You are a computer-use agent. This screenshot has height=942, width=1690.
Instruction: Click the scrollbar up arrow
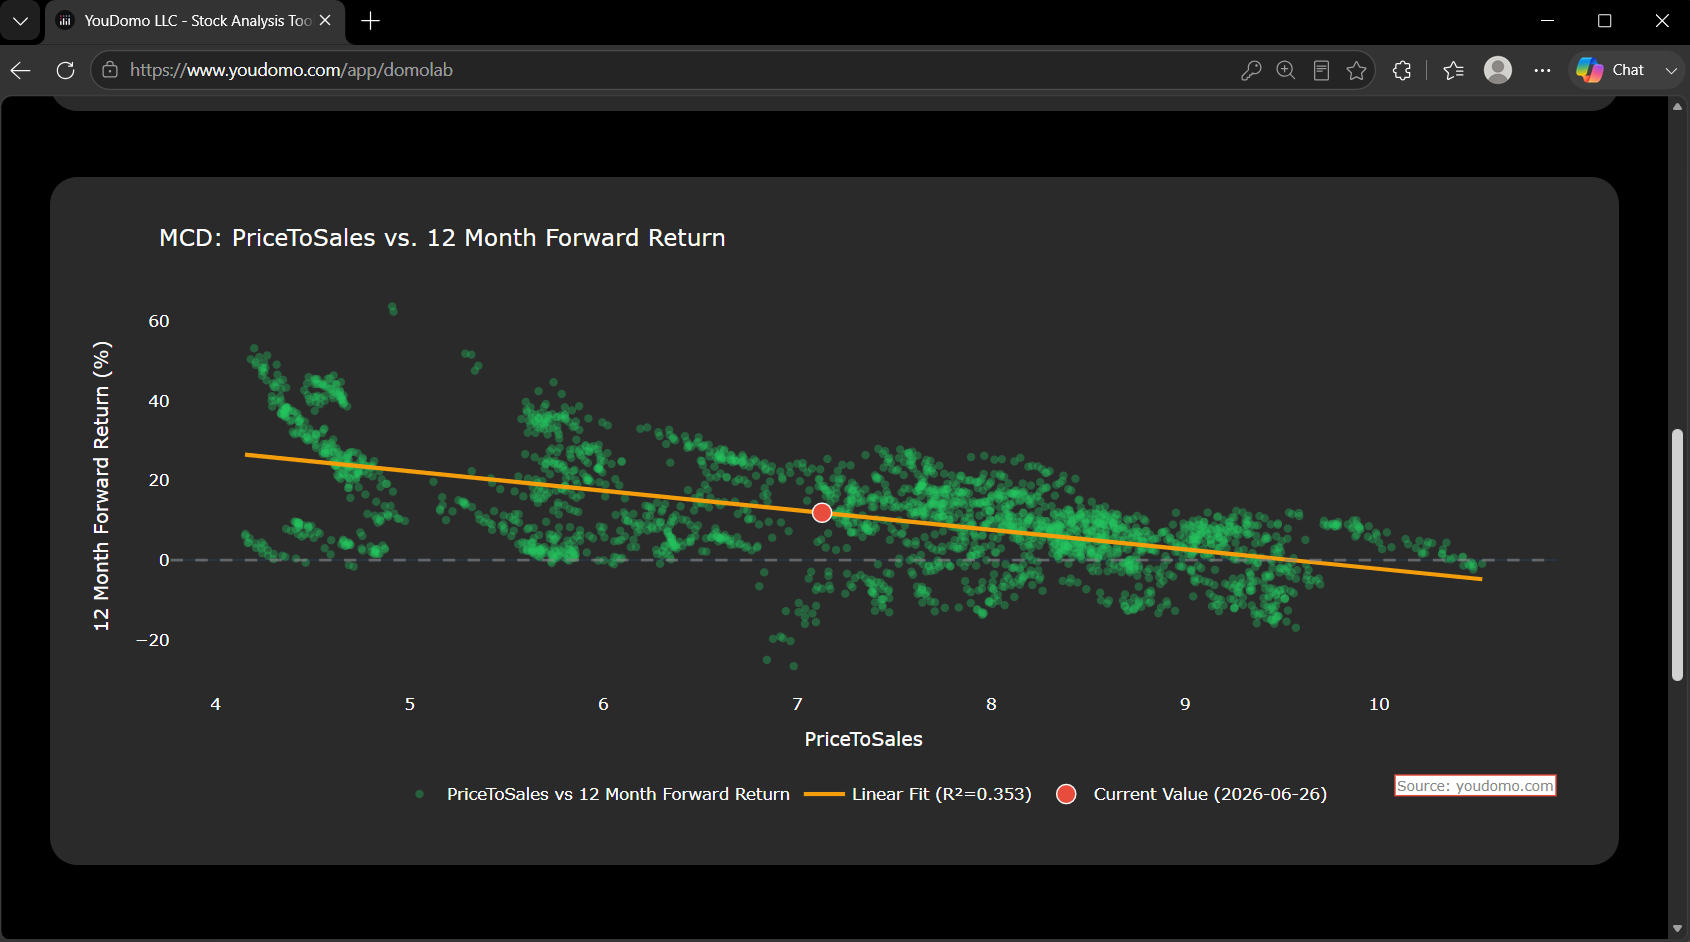[x=1677, y=106]
